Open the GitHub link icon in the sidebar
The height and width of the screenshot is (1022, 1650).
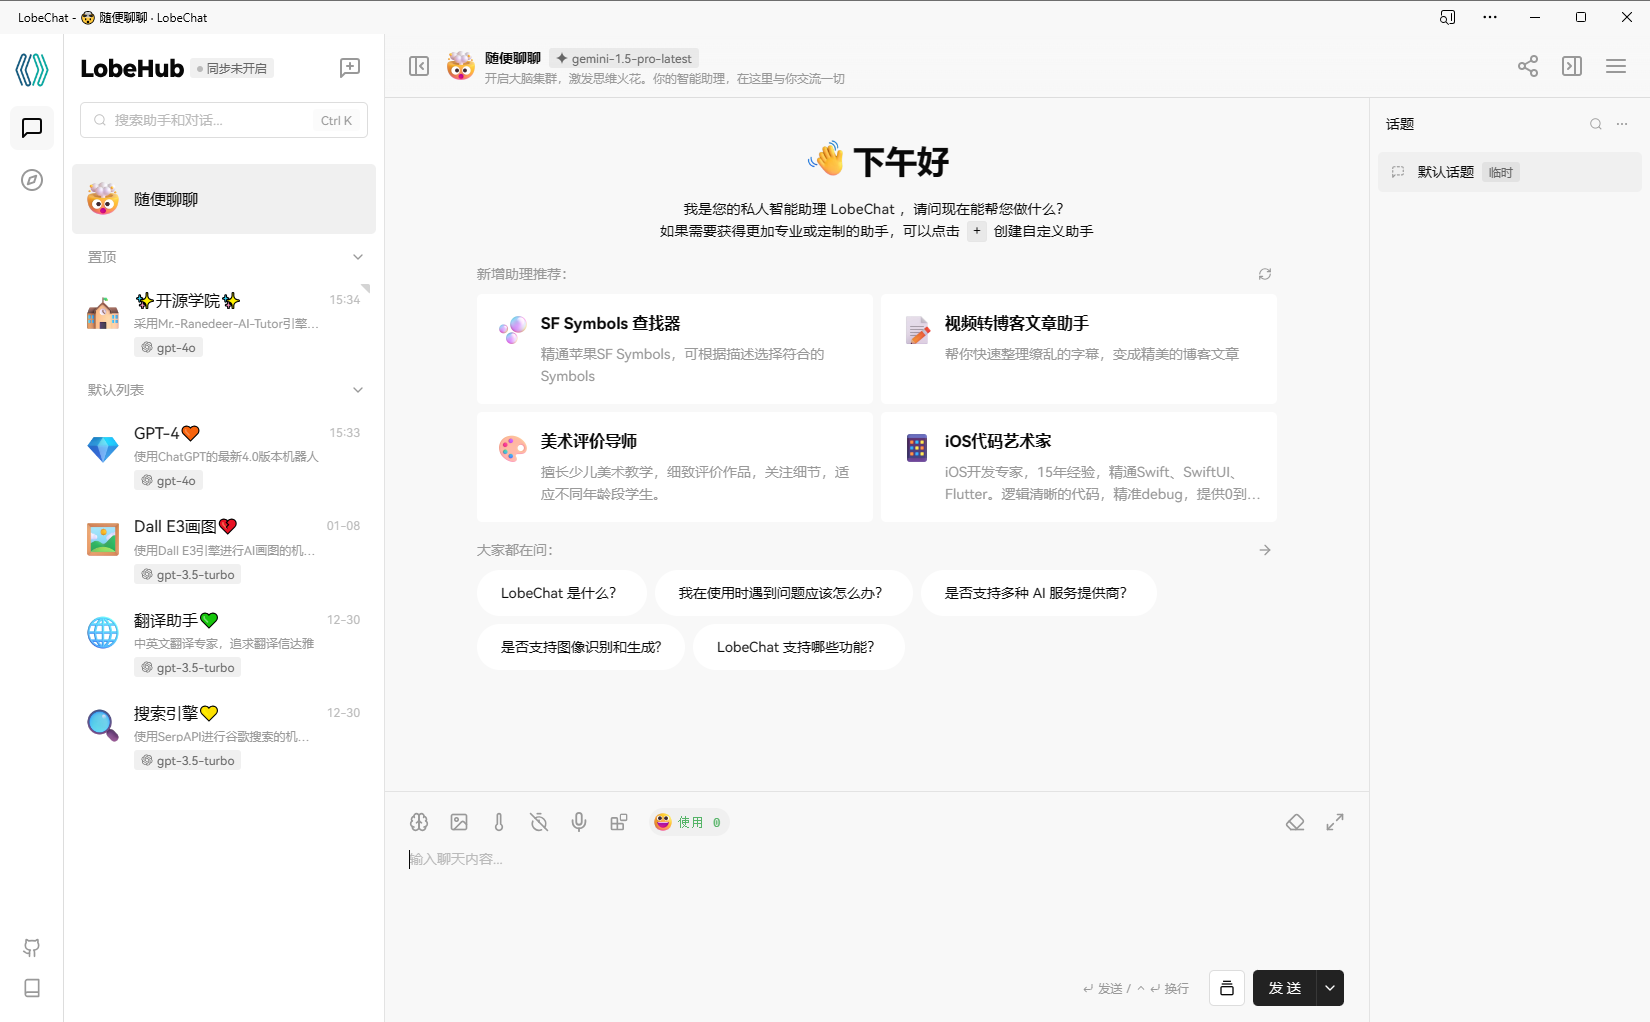tap(32, 947)
